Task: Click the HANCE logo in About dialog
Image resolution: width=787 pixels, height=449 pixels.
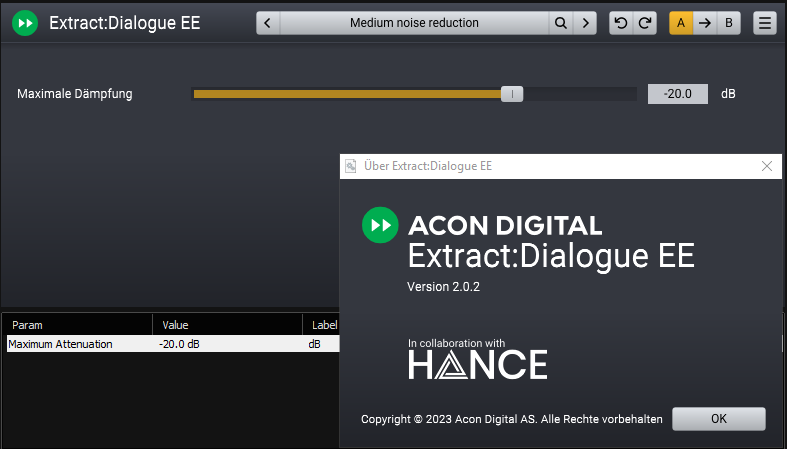Action: (478, 365)
